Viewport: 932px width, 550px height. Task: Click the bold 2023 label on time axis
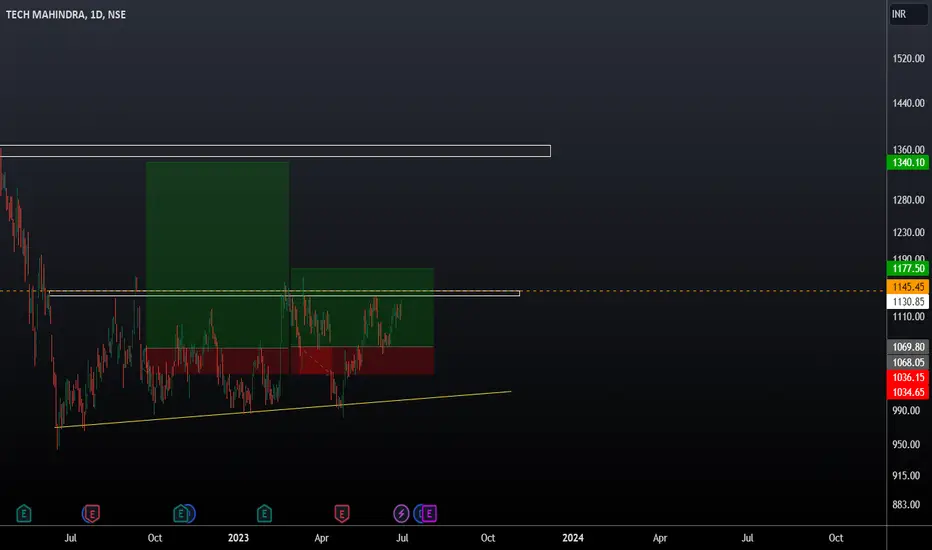tap(238, 538)
